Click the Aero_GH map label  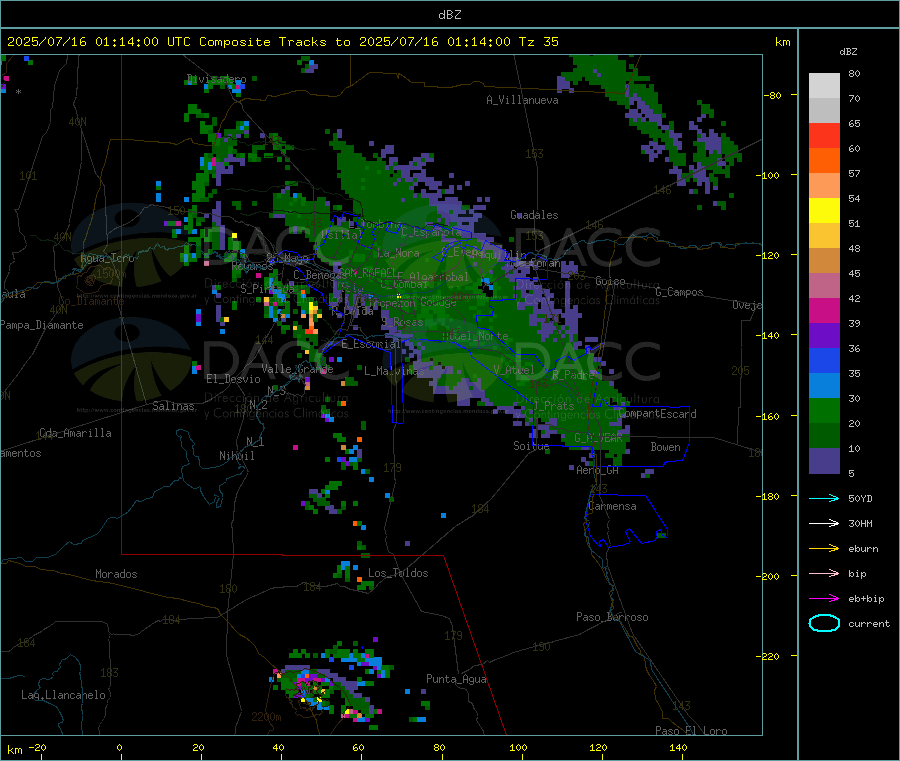point(598,470)
